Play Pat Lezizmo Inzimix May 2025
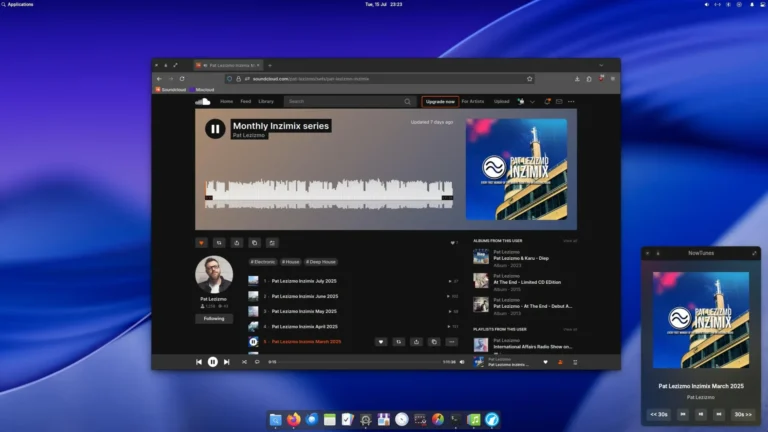768x432 pixels. click(x=304, y=312)
